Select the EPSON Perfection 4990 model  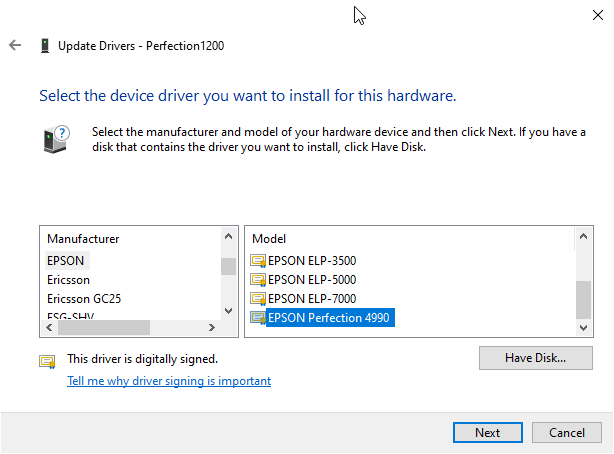point(329,318)
